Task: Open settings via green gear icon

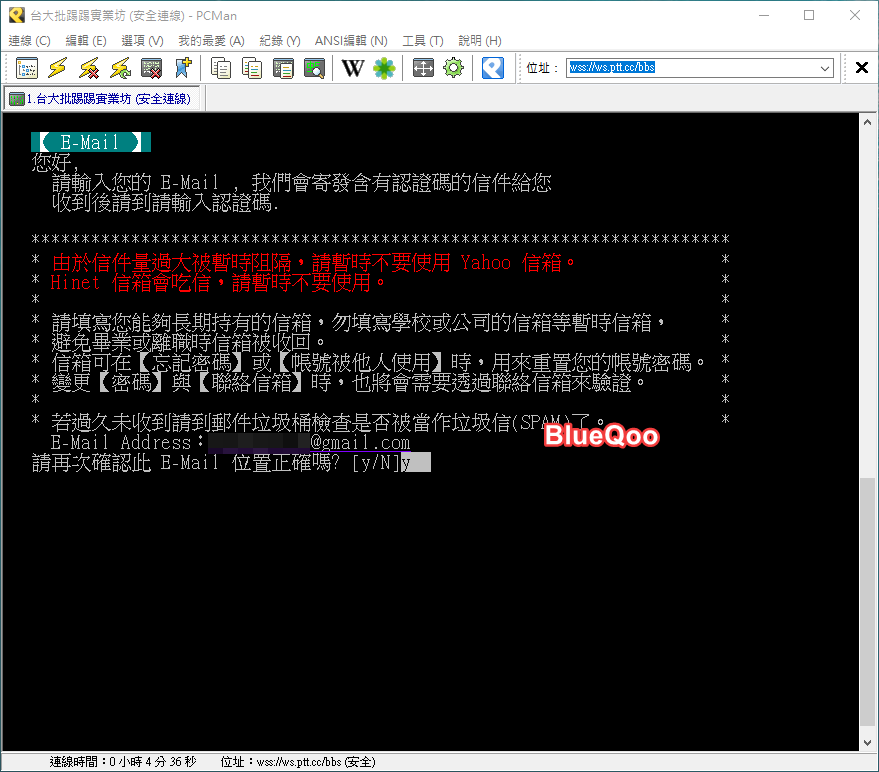Action: [x=454, y=68]
